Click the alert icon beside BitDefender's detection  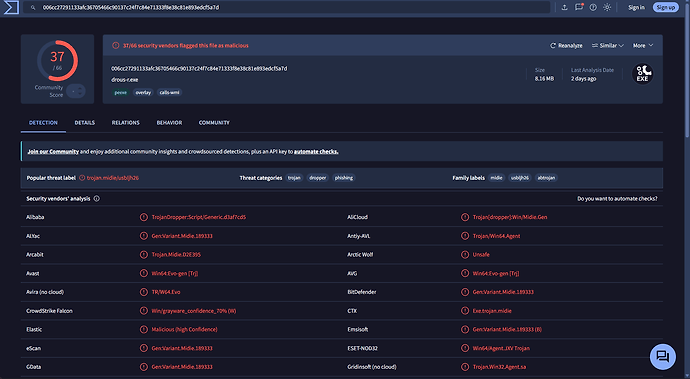(465, 292)
